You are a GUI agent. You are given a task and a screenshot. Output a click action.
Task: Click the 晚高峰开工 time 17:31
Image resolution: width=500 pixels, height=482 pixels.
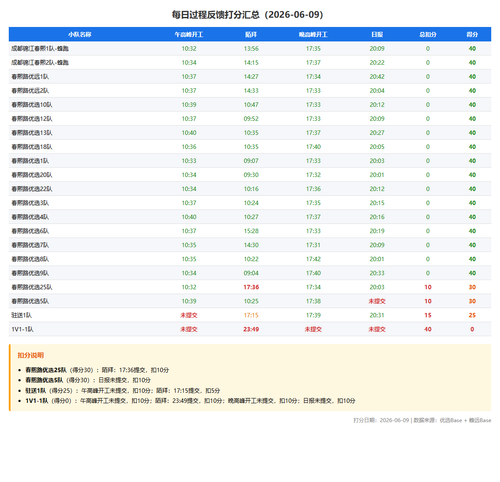(x=313, y=245)
